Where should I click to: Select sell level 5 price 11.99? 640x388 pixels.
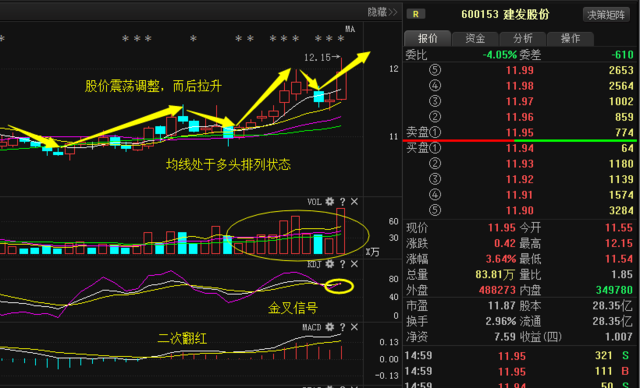(520, 70)
